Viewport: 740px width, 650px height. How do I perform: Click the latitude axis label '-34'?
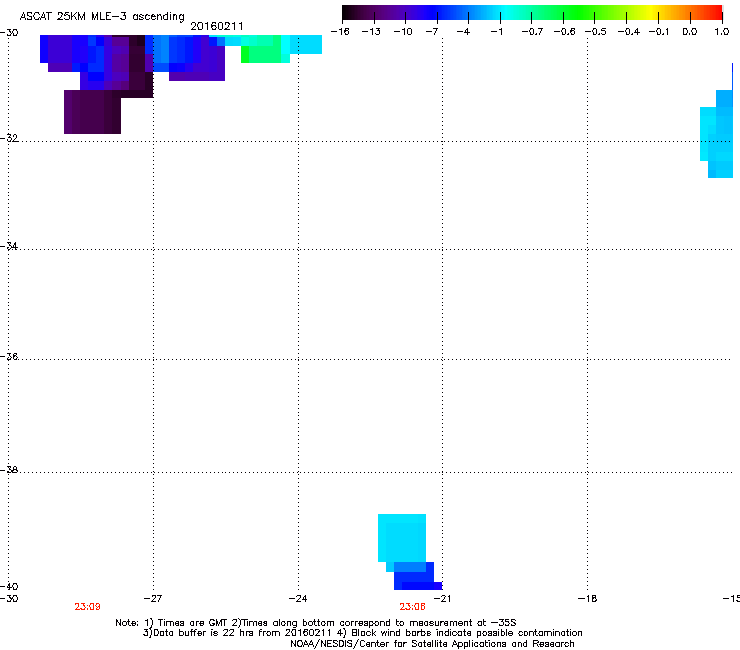(9, 246)
